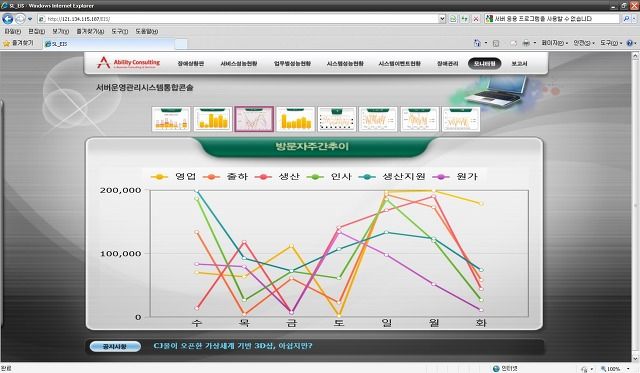Open a new blank browser tab
Screen dimensions: 640x373
coord(181,44)
